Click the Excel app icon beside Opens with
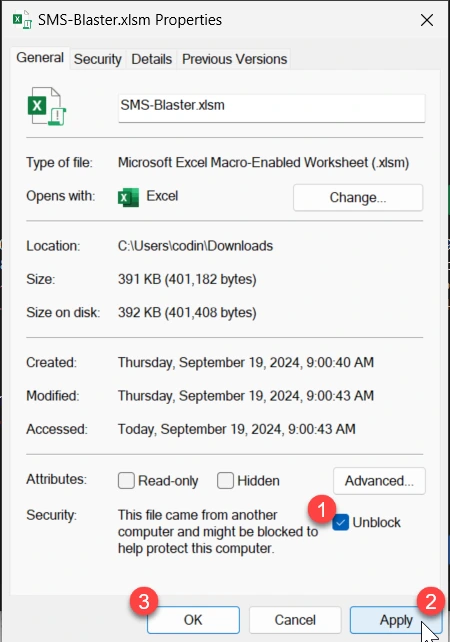 tap(128, 197)
